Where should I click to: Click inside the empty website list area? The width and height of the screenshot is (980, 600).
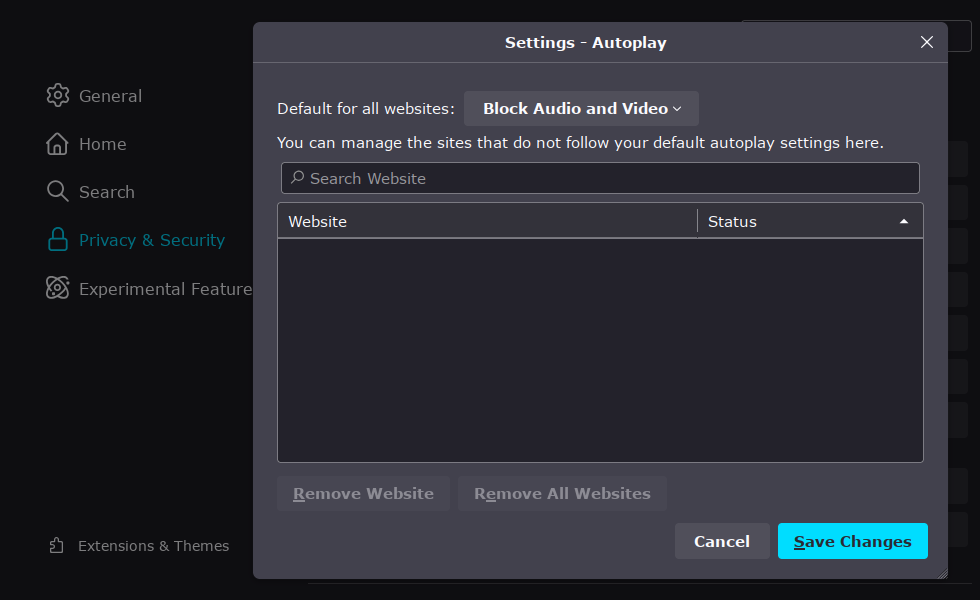[600, 350]
